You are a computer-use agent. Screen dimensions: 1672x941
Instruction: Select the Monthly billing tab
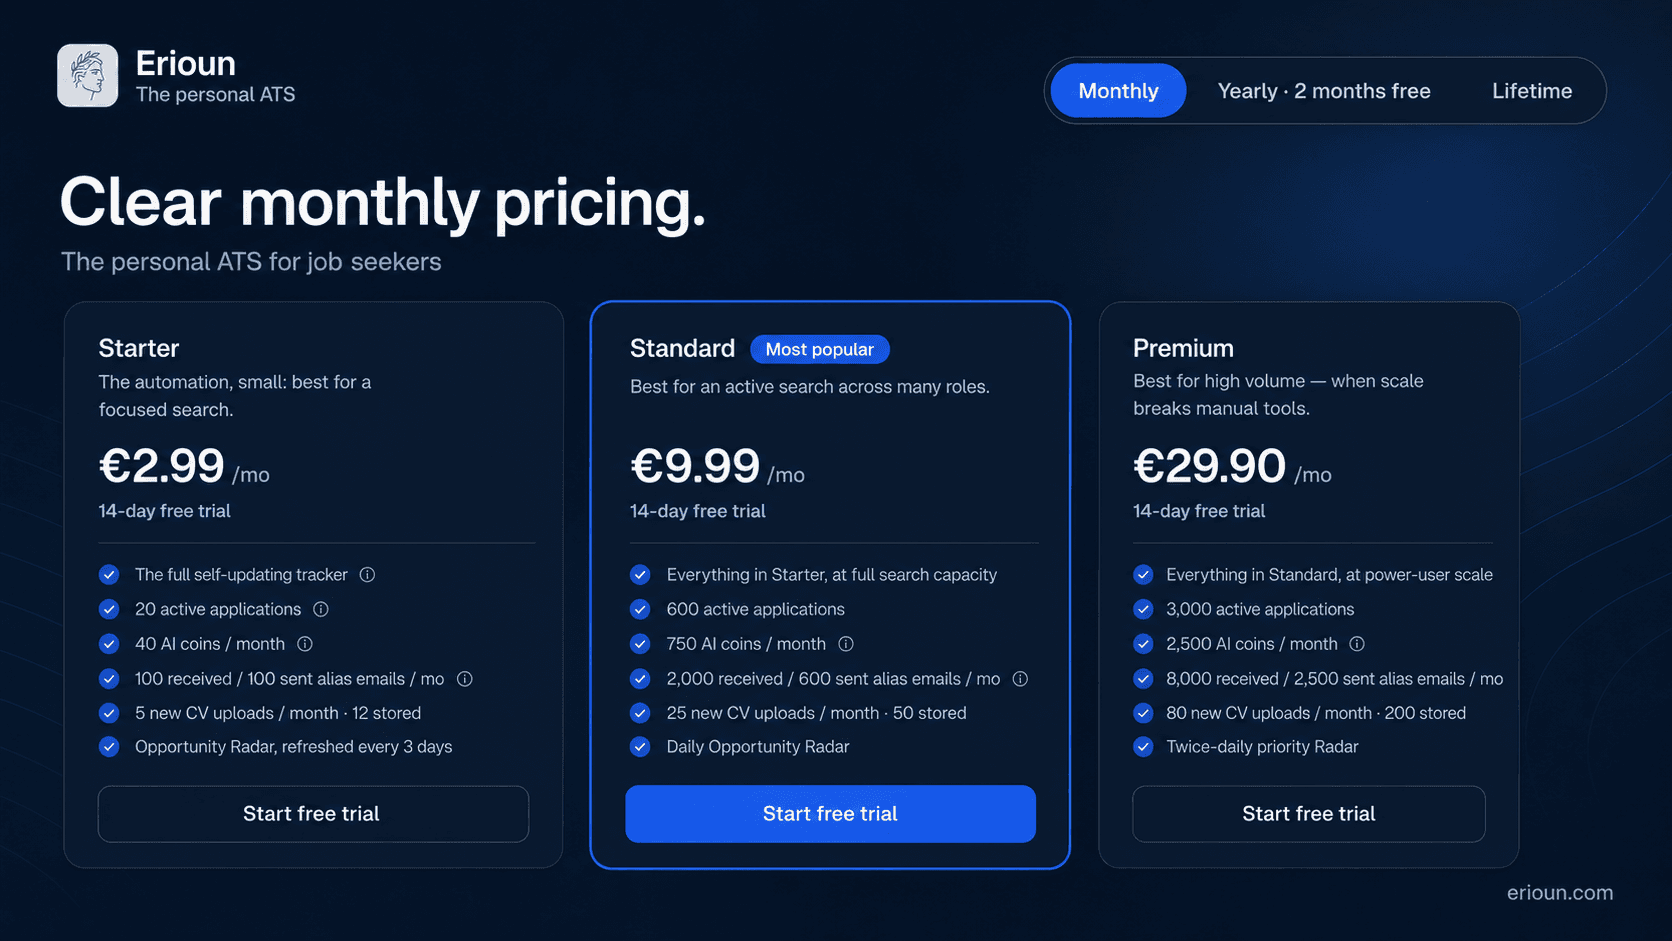tap(1118, 91)
